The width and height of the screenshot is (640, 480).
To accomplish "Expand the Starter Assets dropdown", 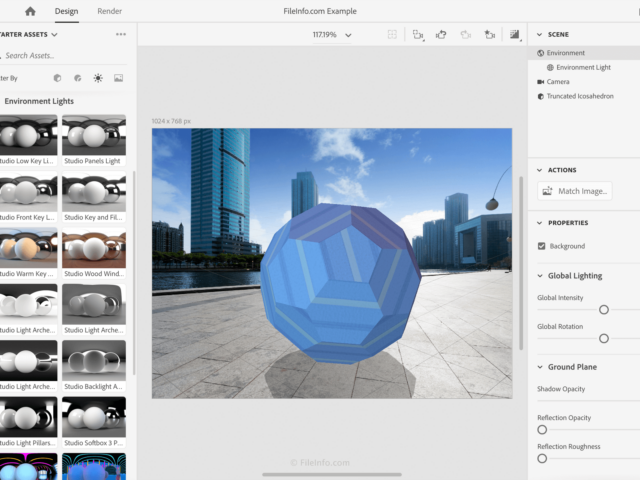I will pos(54,35).
